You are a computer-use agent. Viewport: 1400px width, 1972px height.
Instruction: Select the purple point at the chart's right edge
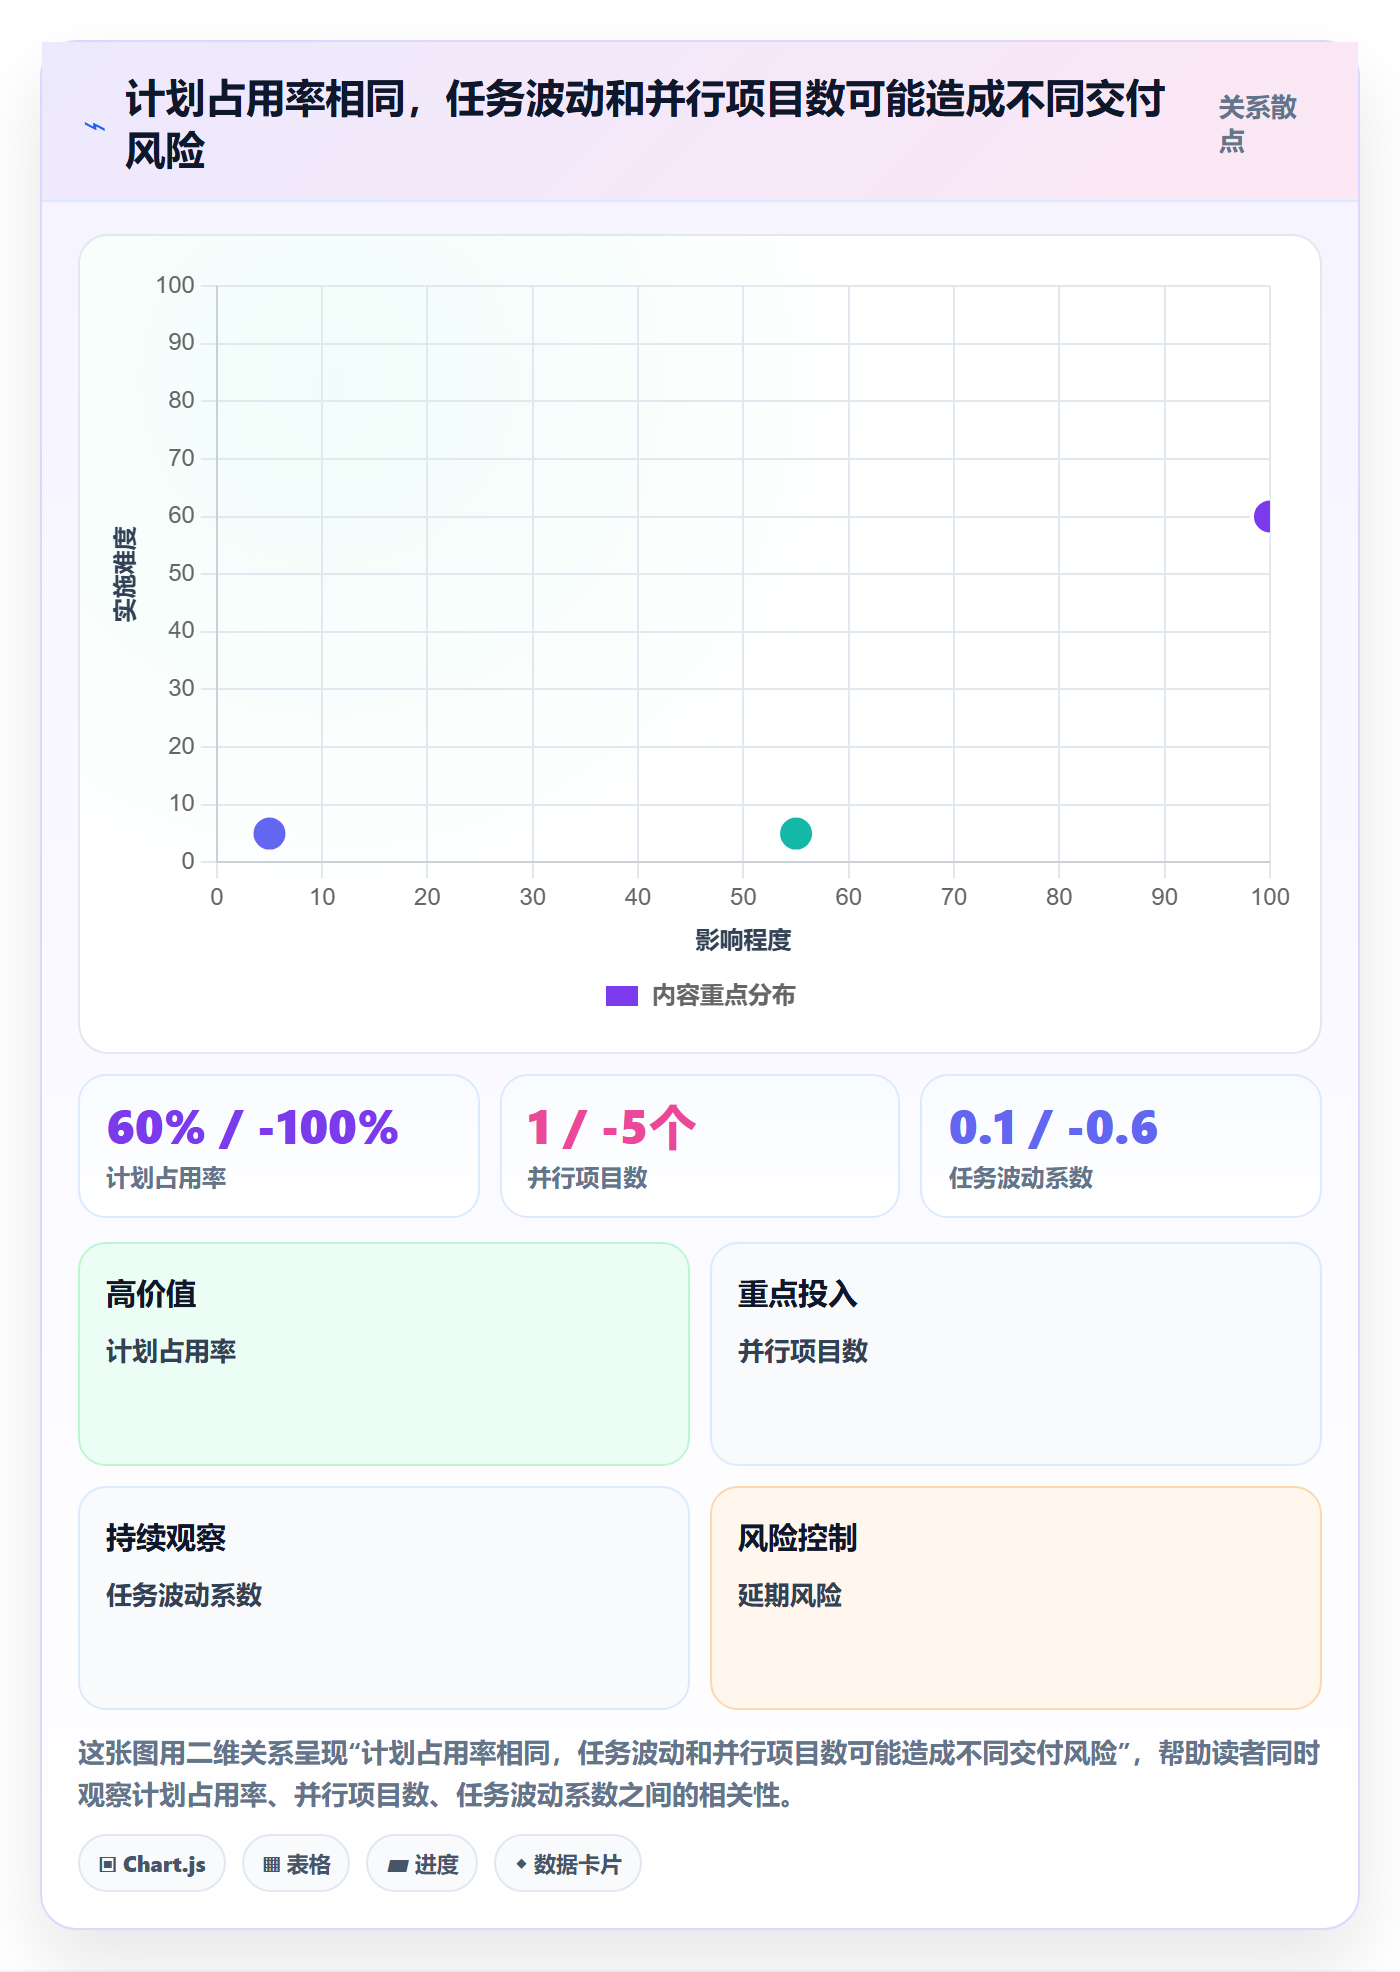pyautogui.click(x=1263, y=516)
